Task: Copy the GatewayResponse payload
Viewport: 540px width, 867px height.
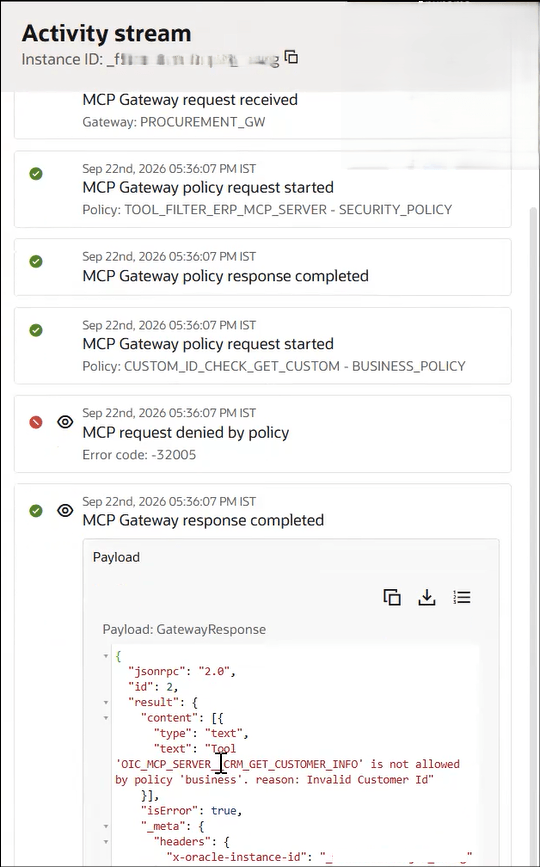Action: [392, 597]
